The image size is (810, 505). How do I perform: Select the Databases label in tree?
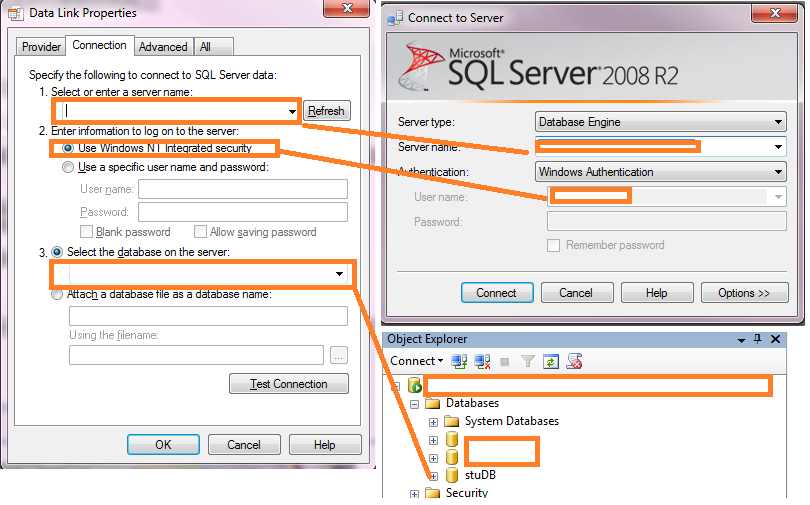(472, 403)
